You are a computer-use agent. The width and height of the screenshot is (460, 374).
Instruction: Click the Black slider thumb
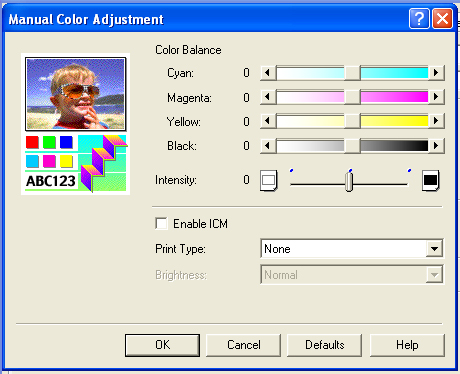coord(352,146)
